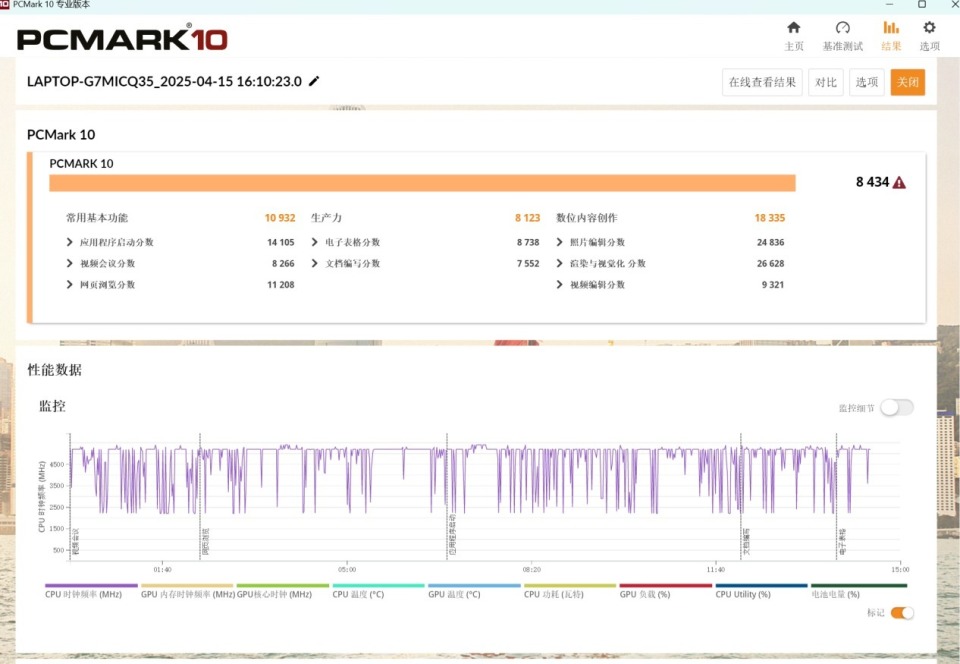Click the 生产力 score 8 123
The height and width of the screenshot is (664, 960).
pyautogui.click(x=527, y=218)
